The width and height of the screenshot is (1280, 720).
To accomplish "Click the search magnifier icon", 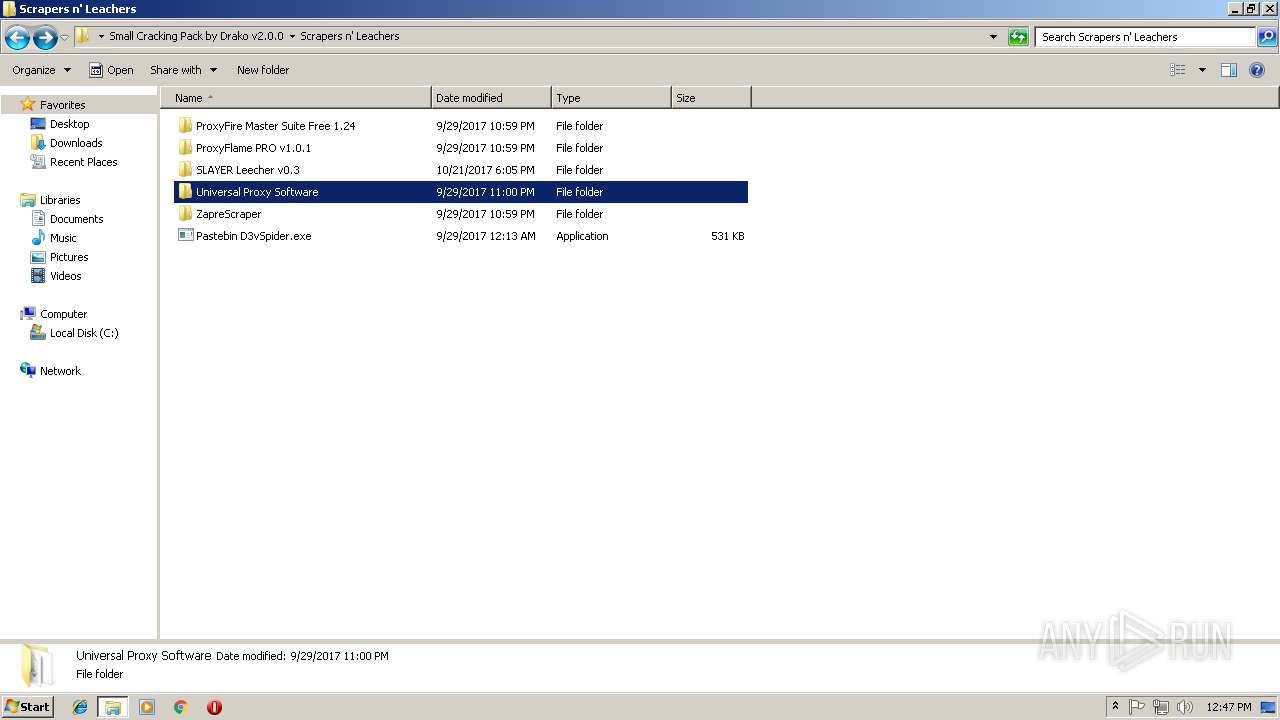I will [1267, 37].
